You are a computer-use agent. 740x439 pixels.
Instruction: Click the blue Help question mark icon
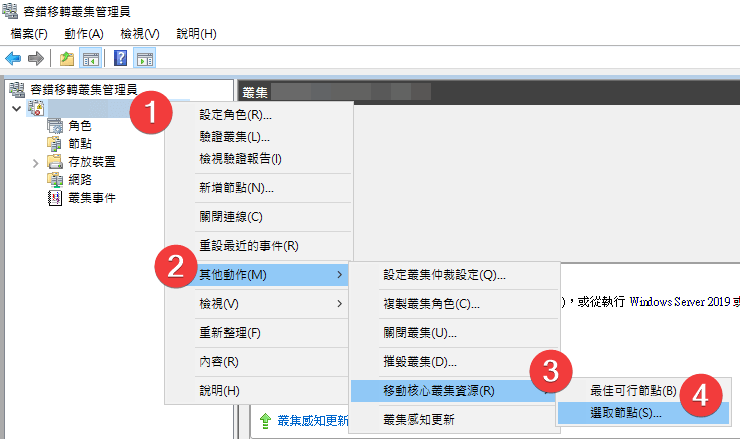121,58
